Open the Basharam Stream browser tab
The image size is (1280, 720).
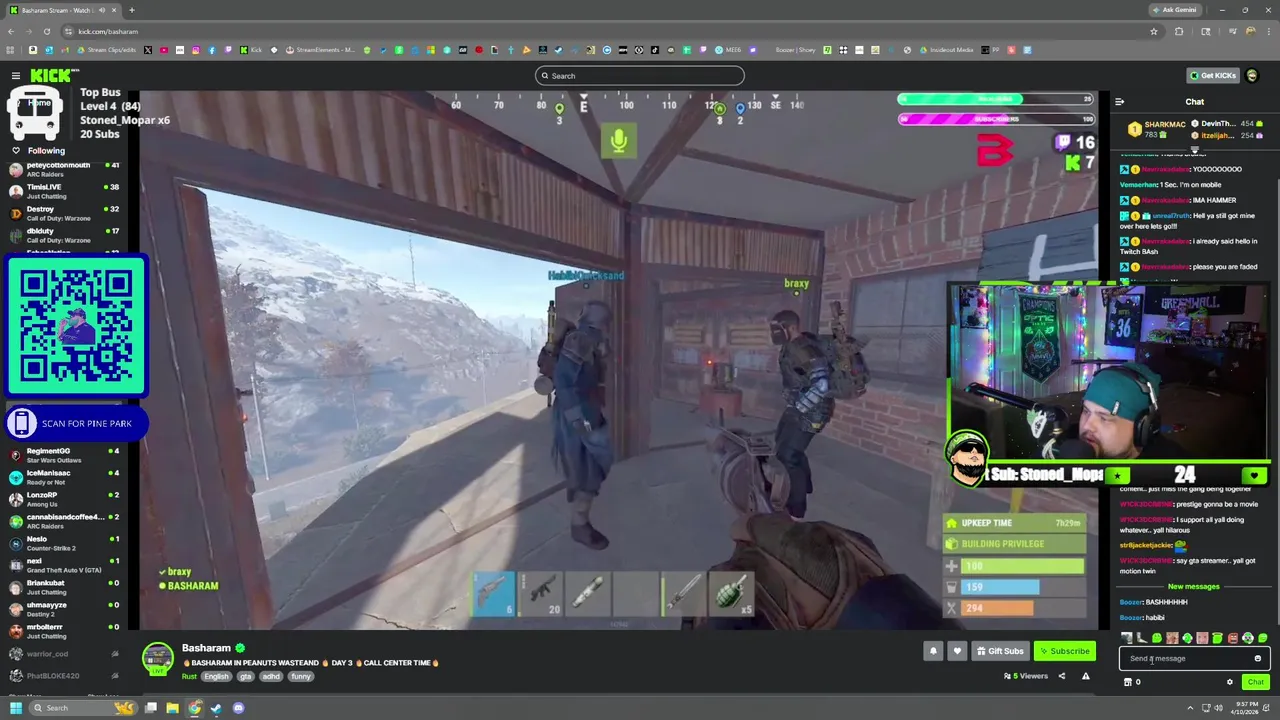(x=62, y=10)
